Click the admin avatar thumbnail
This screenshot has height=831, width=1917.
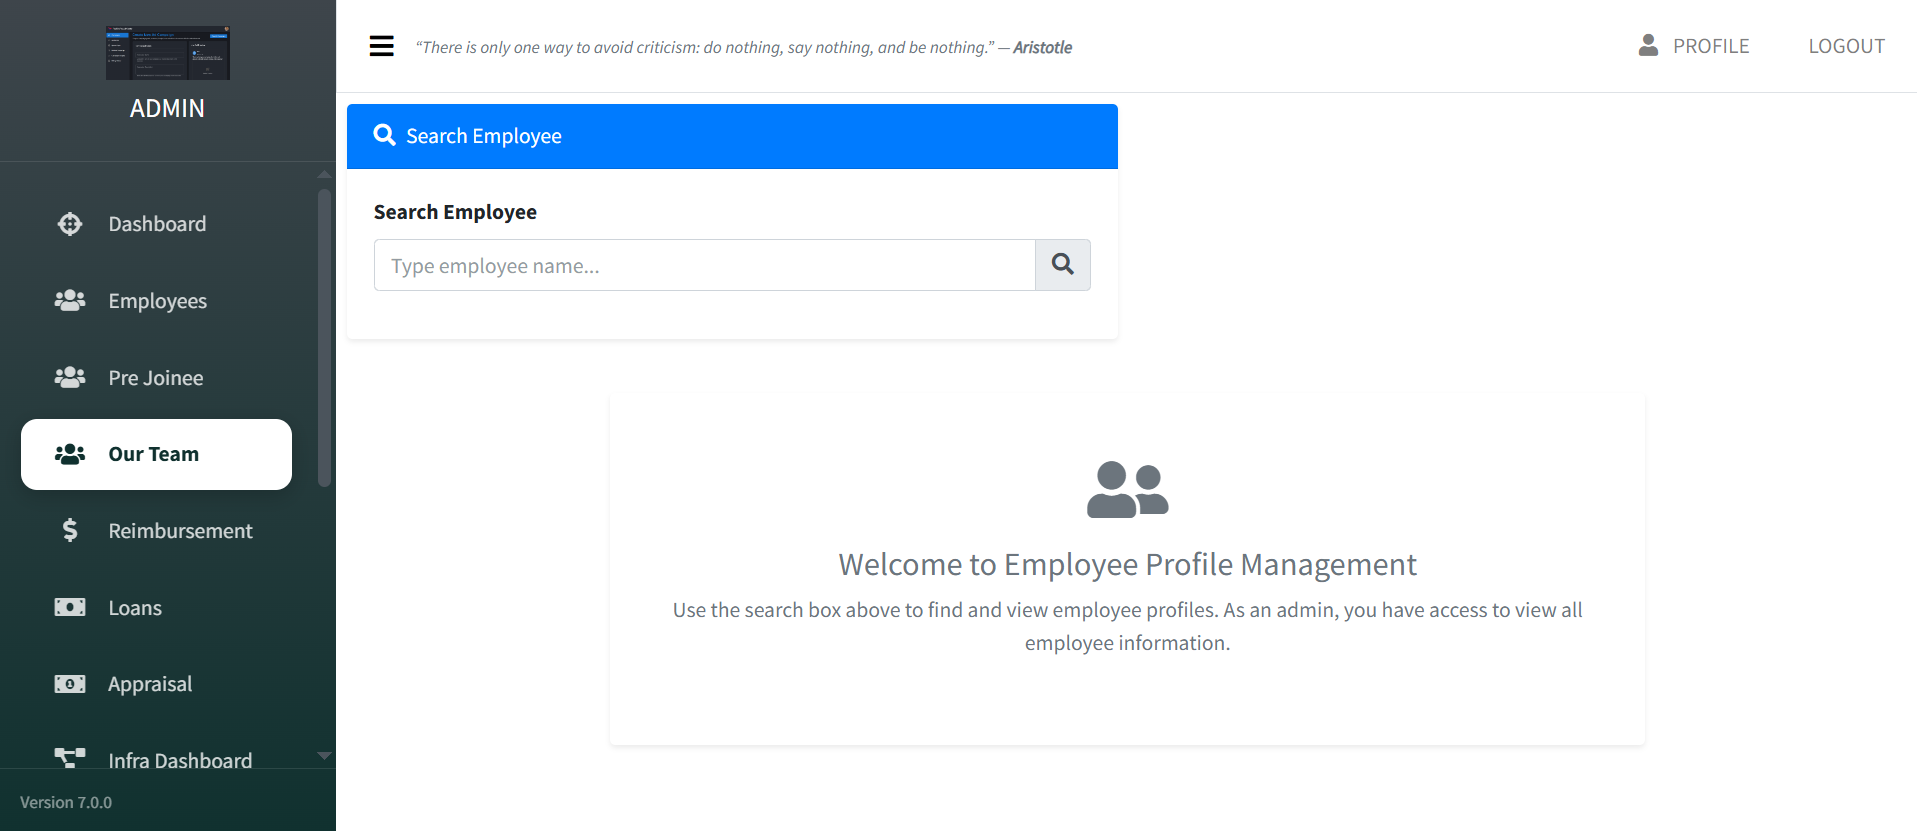[168, 53]
